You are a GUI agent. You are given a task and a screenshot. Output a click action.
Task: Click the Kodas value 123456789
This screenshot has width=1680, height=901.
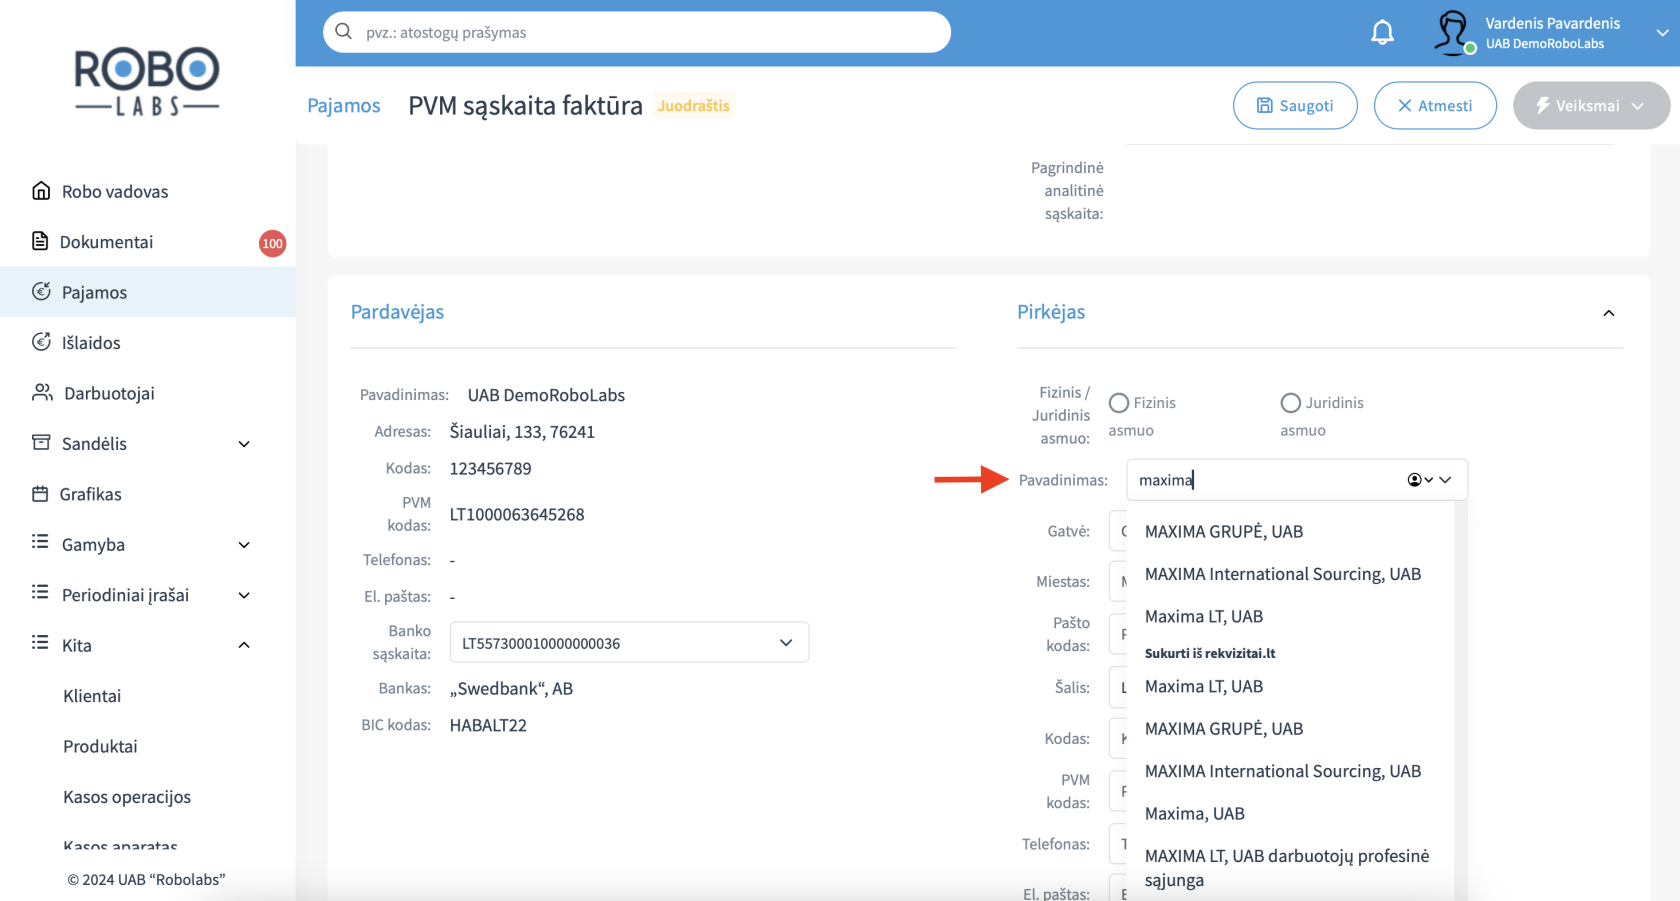491,468
